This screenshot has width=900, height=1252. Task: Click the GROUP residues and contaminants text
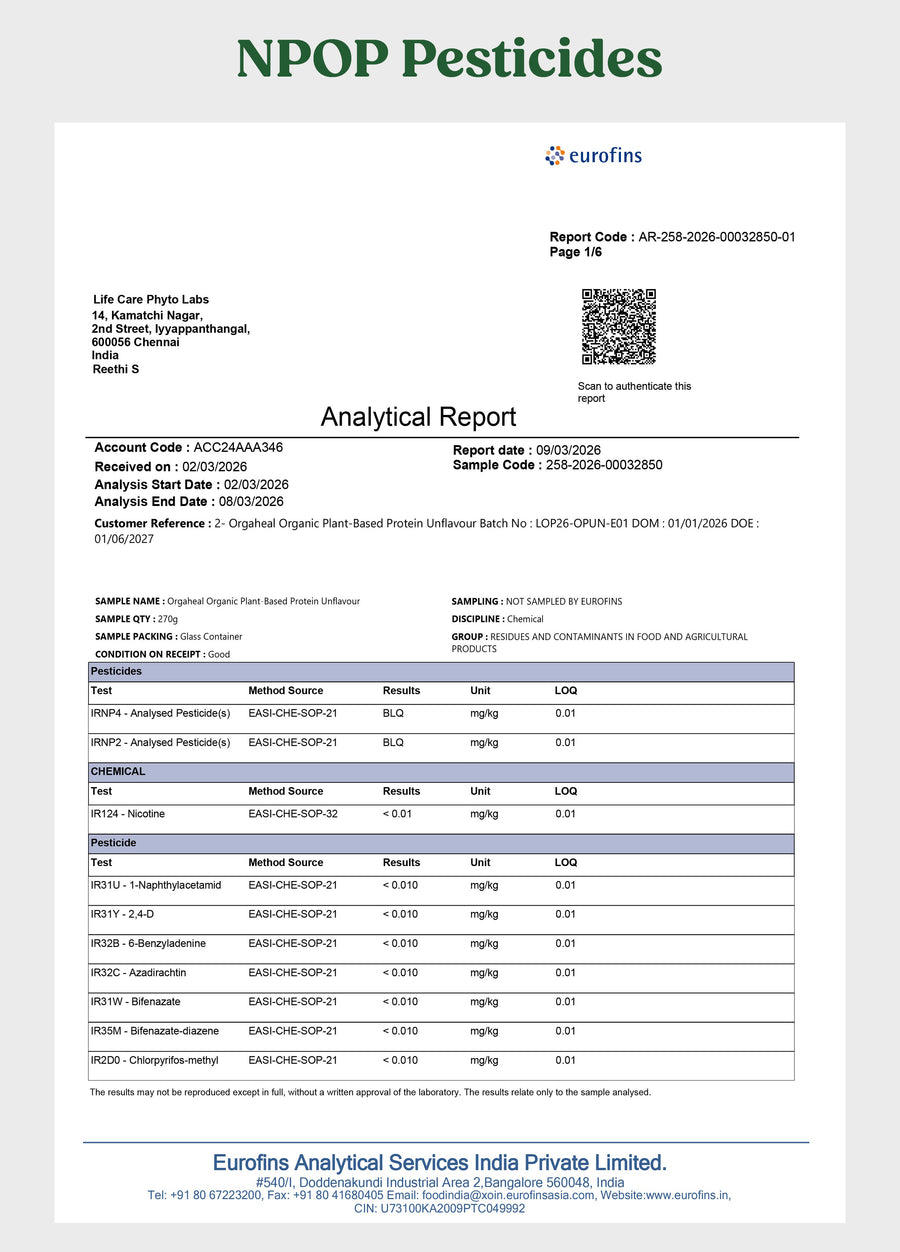599,642
